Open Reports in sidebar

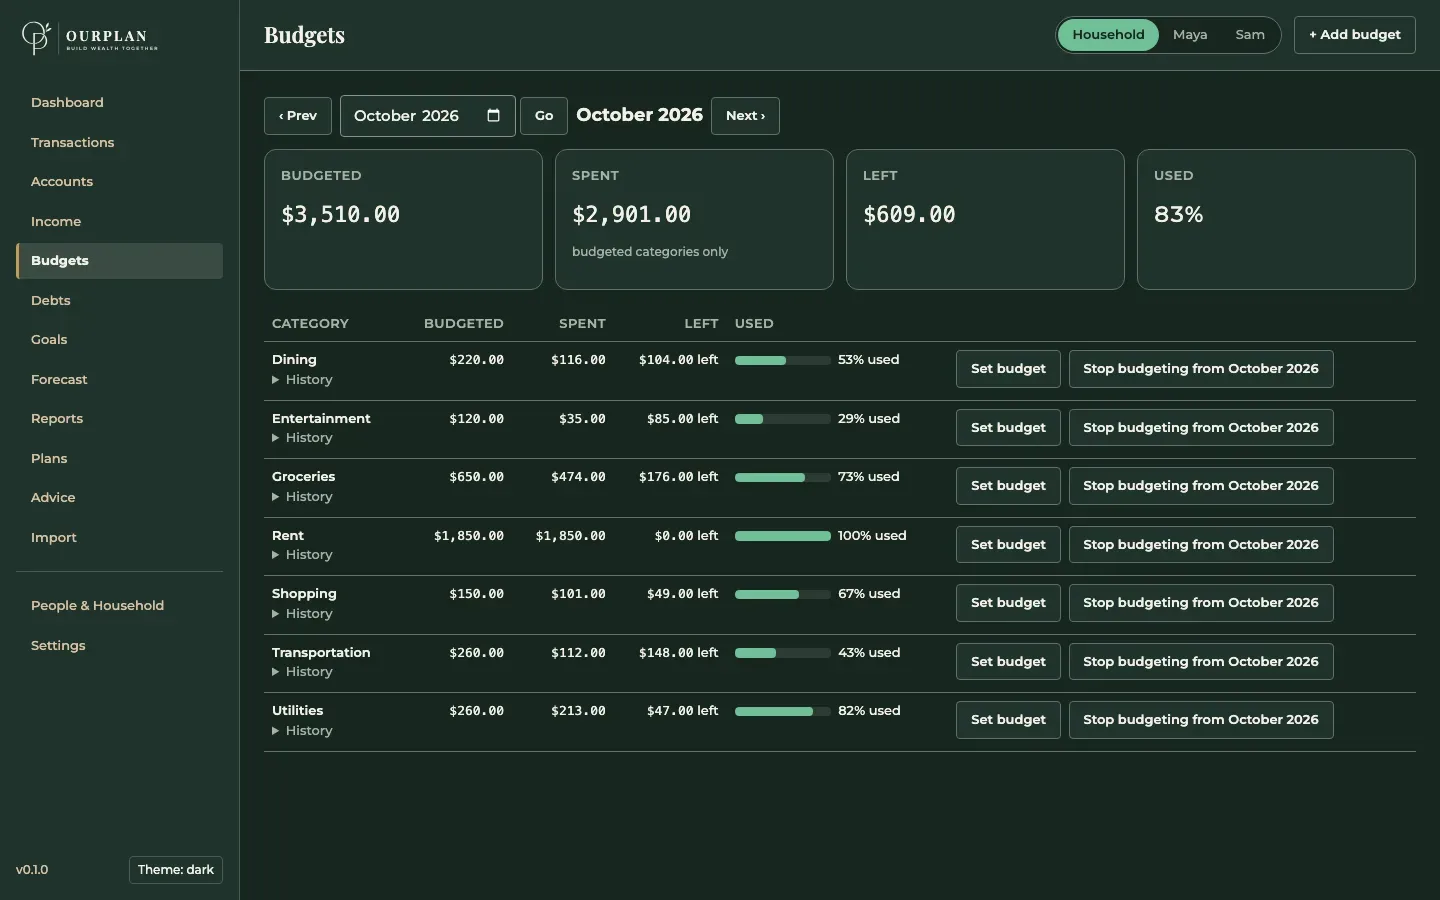coord(119,419)
